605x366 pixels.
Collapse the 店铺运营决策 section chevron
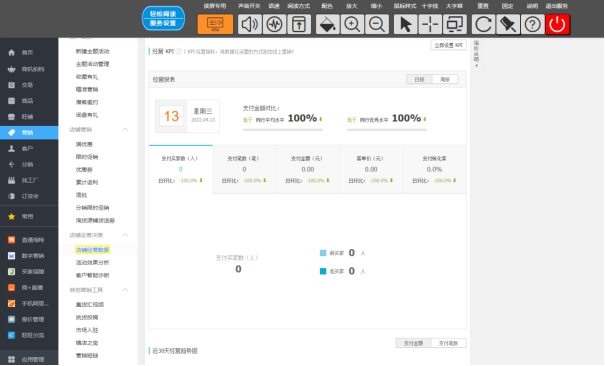pyautogui.click(x=125, y=235)
